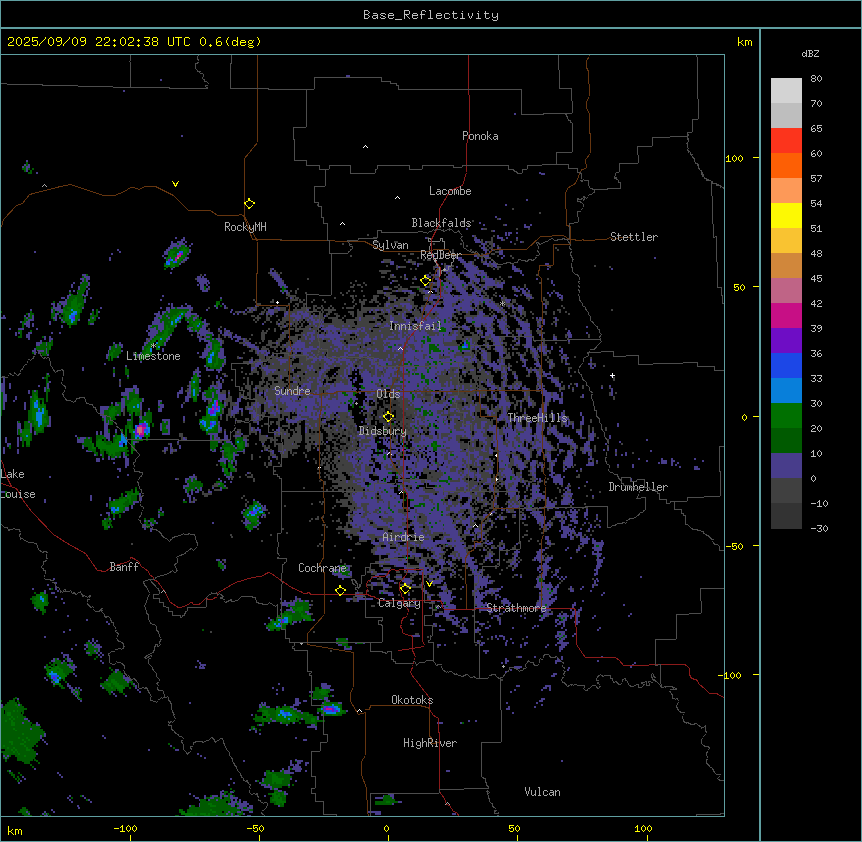Viewport: 862px width, 842px height.
Task: Click the RedDeer city label
Action: pyautogui.click(x=440, y=255)
